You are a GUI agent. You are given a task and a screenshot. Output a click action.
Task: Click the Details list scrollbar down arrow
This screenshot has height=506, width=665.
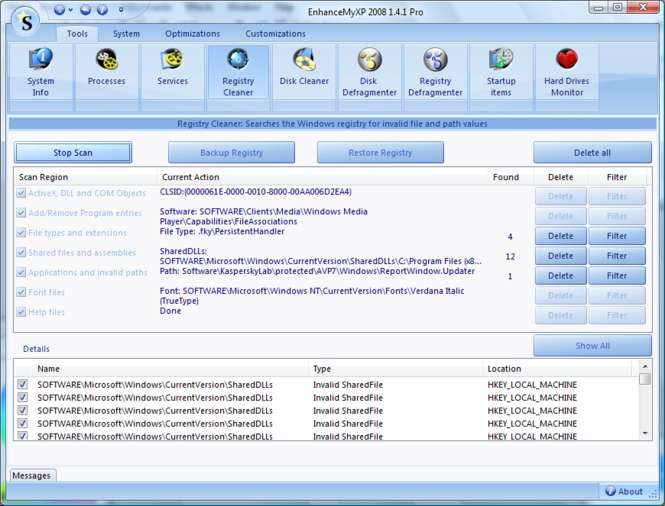[645, 433]
